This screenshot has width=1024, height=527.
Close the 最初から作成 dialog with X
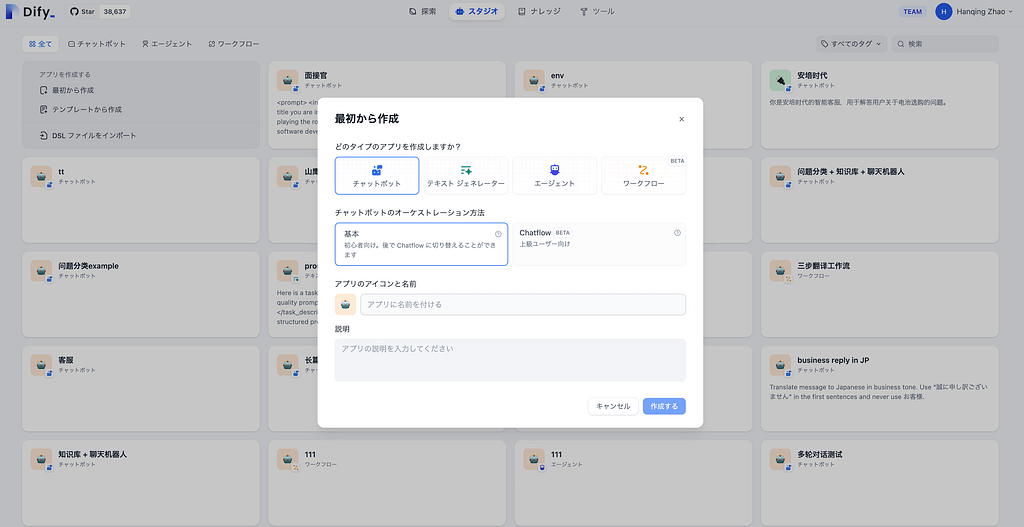click(x=682, y=119)
